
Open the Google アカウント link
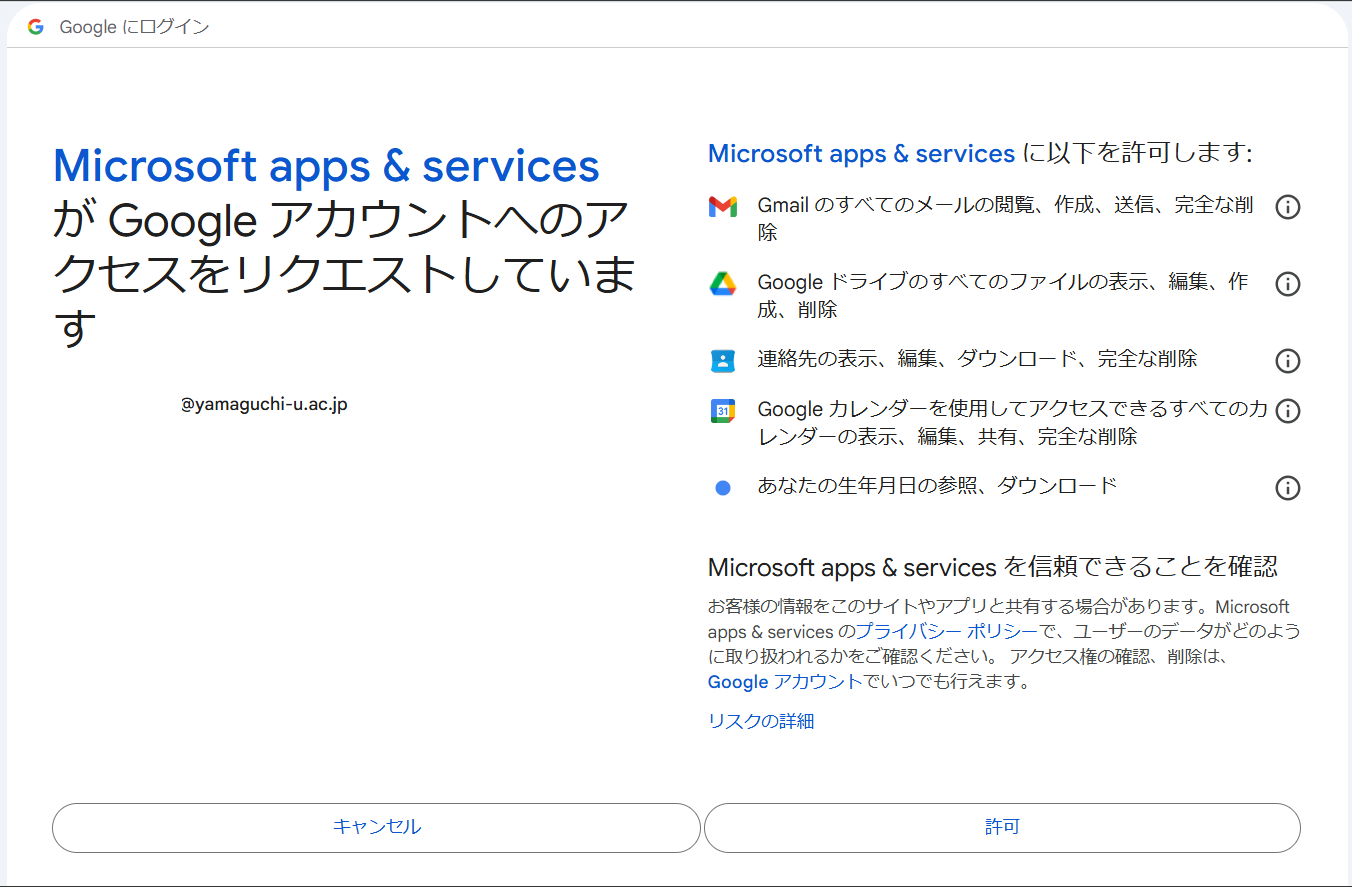785,682
